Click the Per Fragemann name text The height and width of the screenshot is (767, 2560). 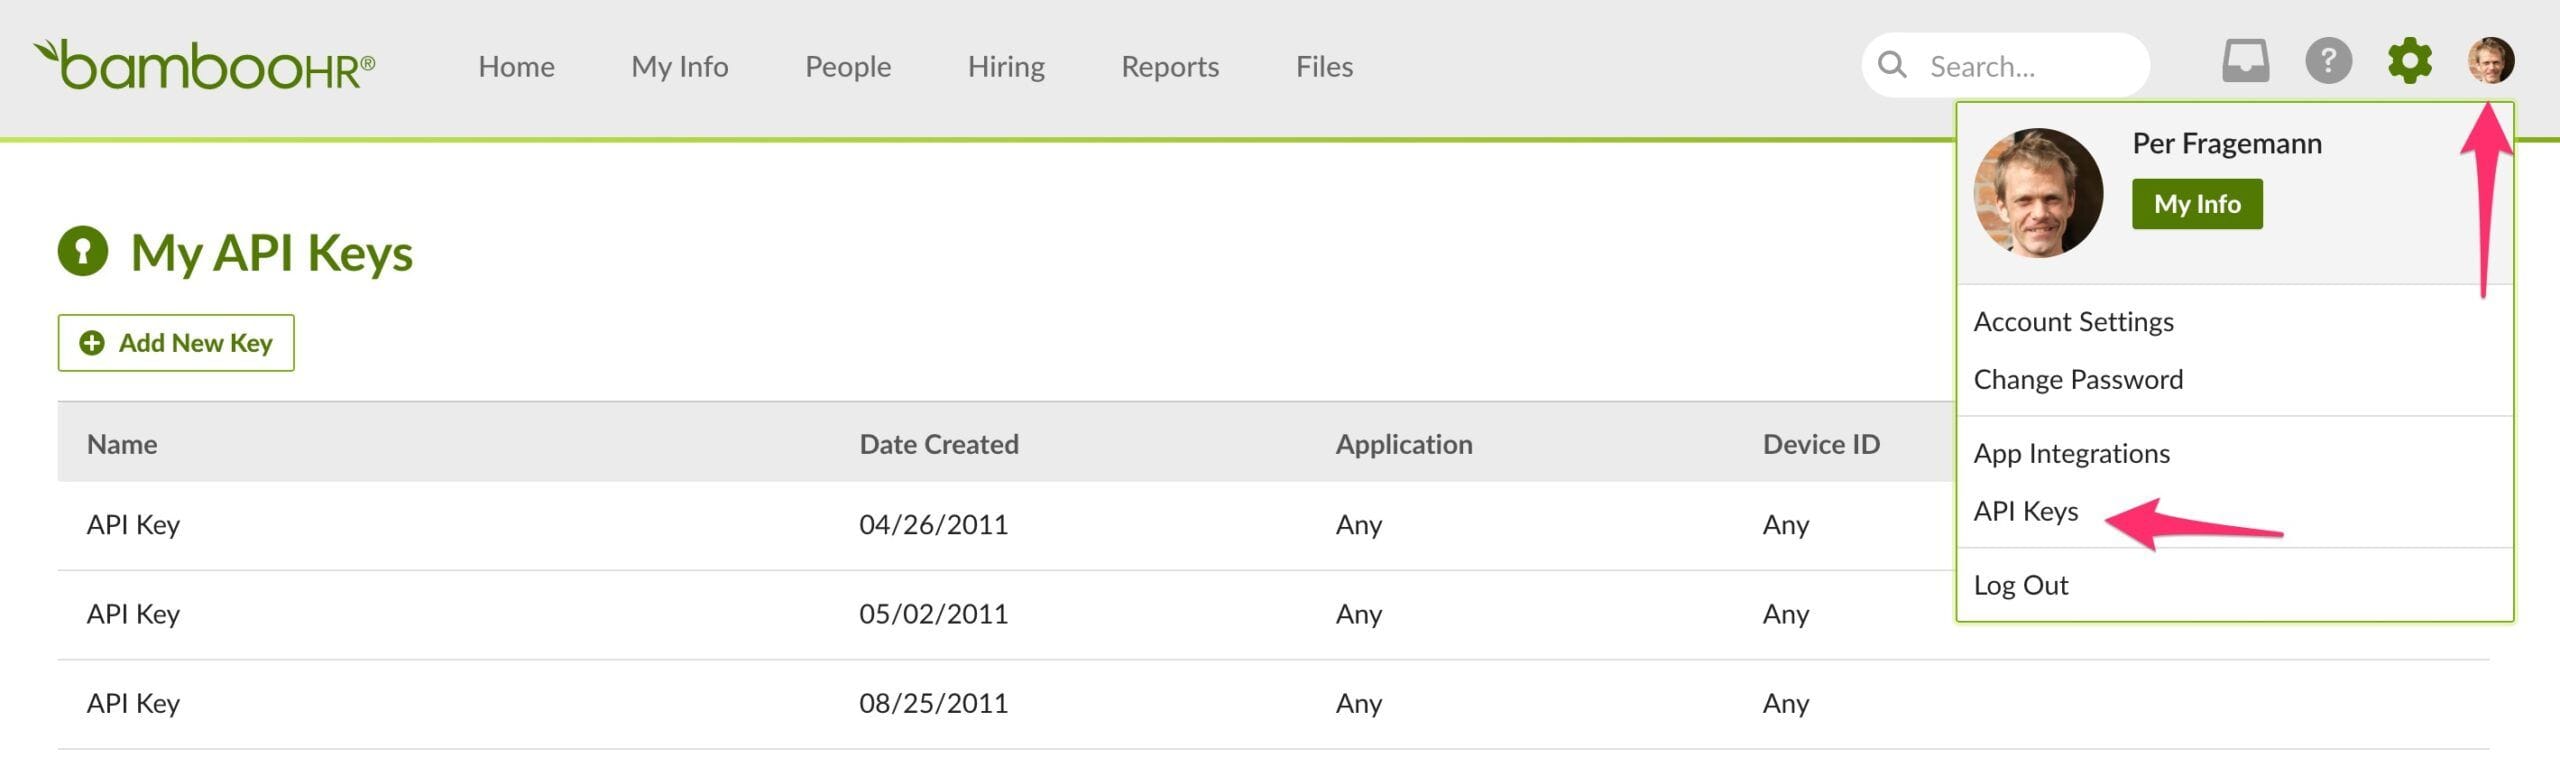2227,143
